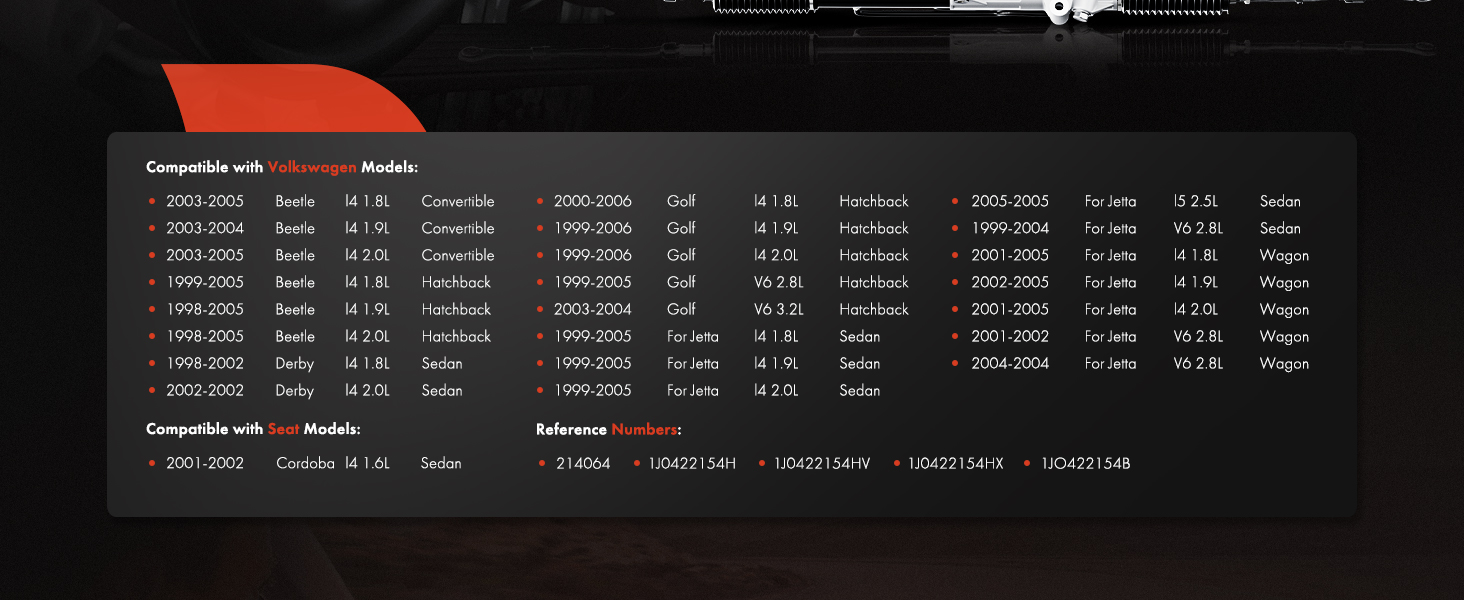The width and height of the screenshot is (1464, 600).
Task: Click the "Compatible with Volkswagen Models:" heading
Action: tap(282, 167)
